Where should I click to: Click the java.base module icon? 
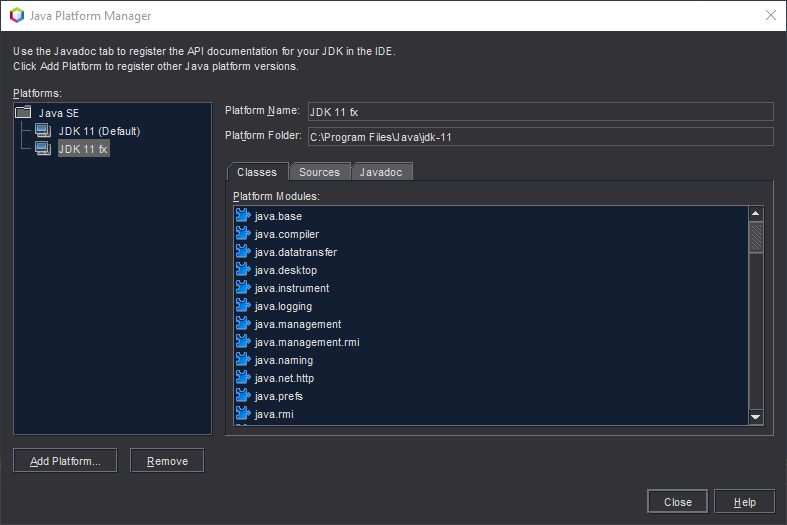tap(242, 216)
